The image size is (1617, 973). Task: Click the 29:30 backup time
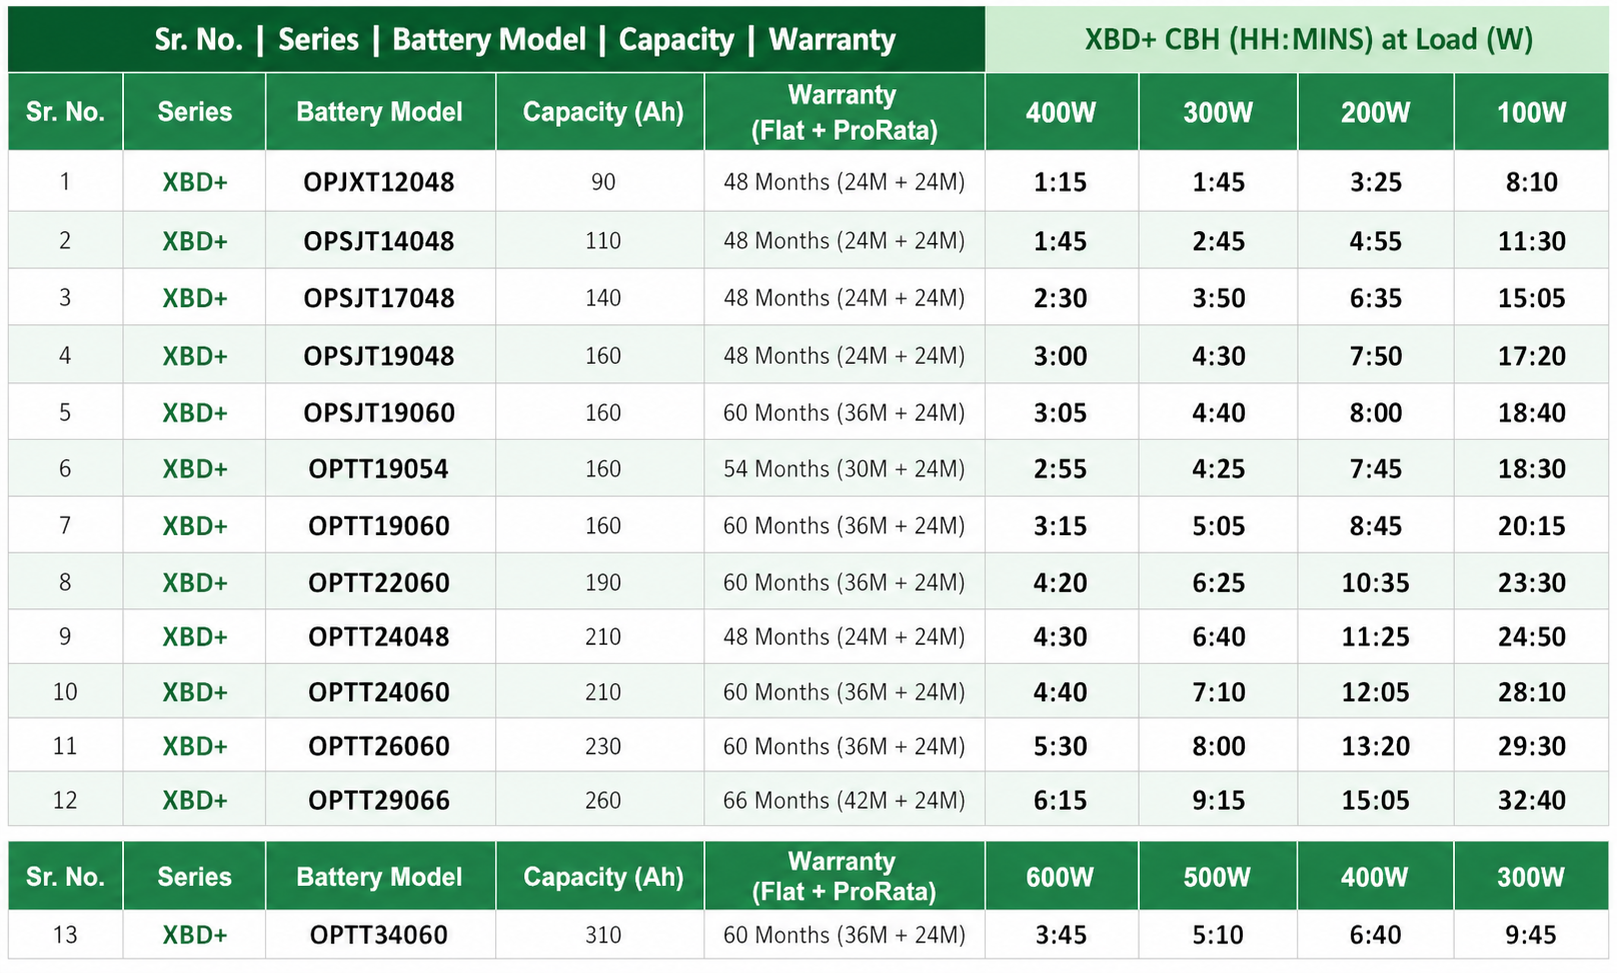point(1531,746)
